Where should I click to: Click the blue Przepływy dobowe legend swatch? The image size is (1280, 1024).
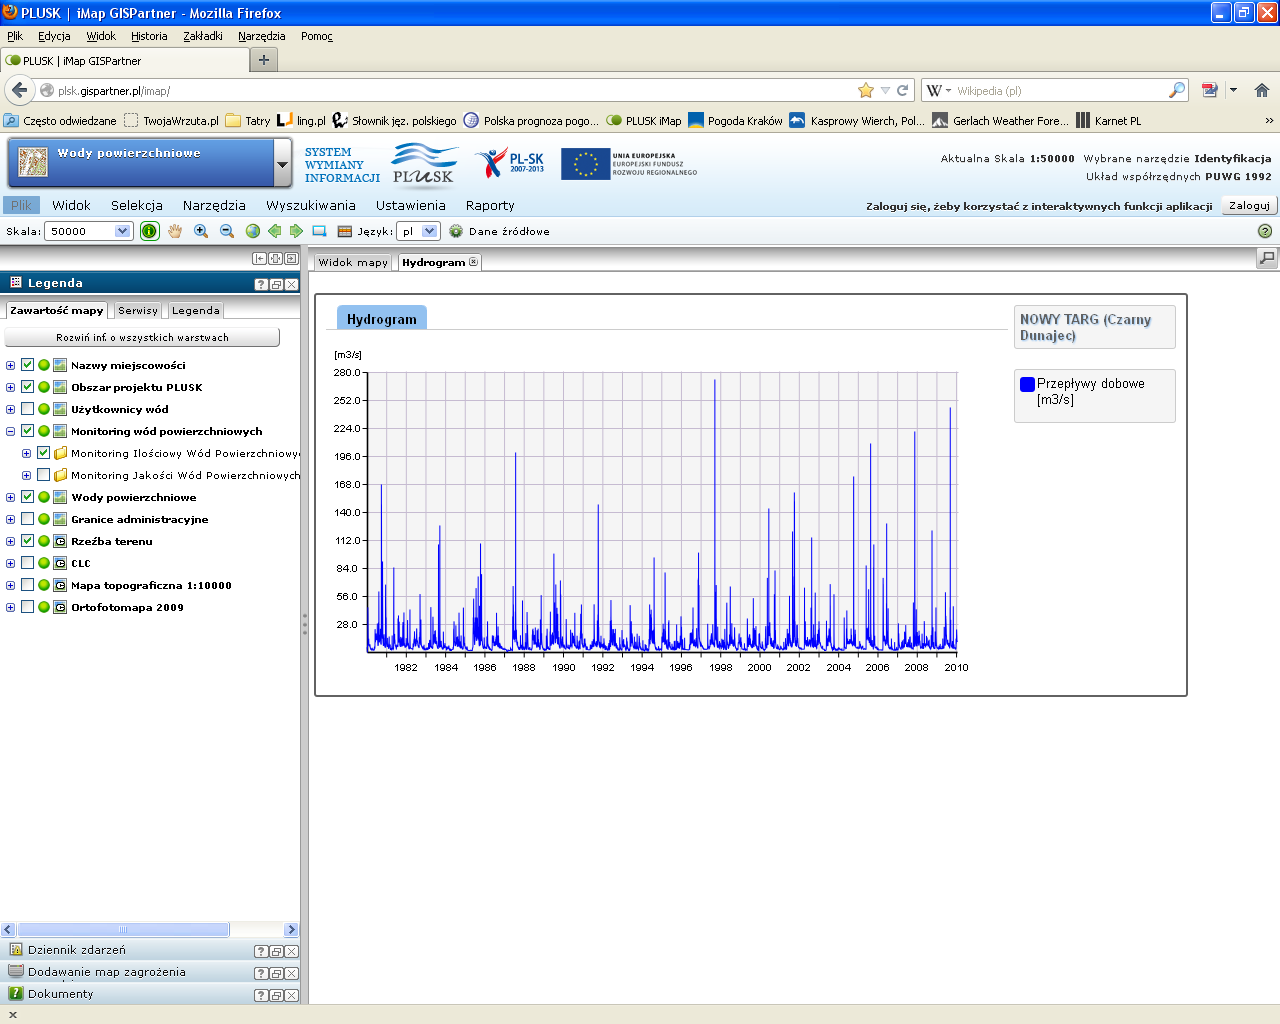pyautogui.click(x=1027, y=384)
